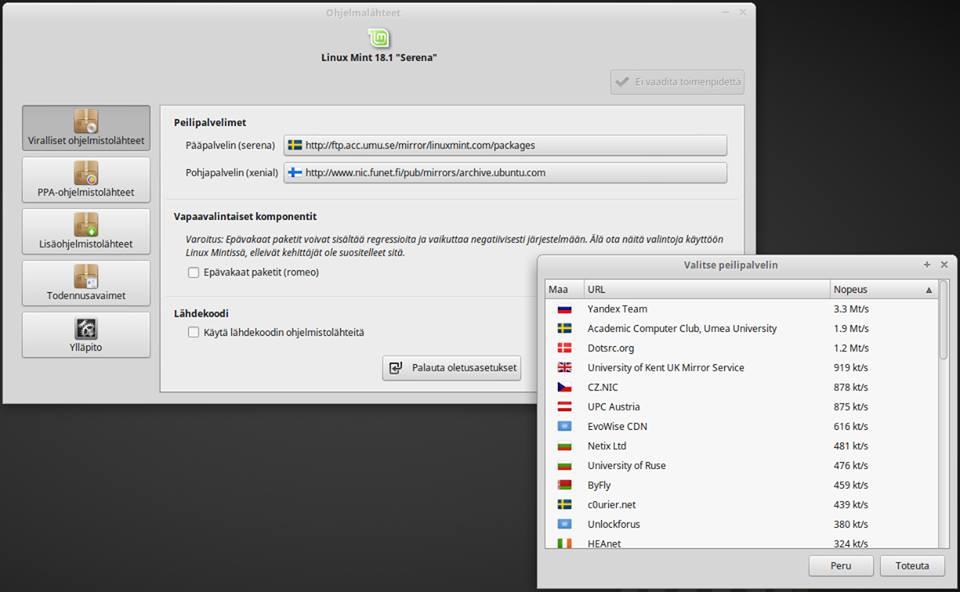Click the 1.9 Mt/s speed value
The width and height of the screenshot is (960, 592).
coord(851,329)
